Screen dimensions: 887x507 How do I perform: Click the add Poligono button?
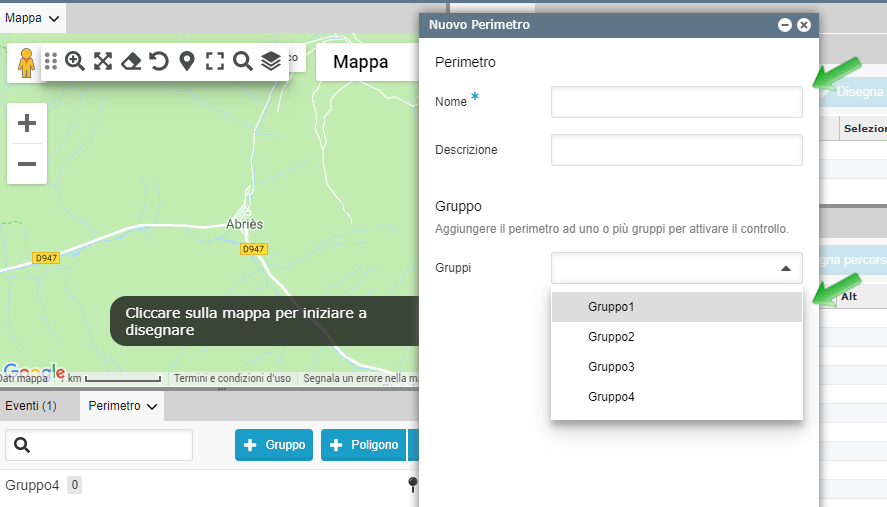click(x=364, y=445)
